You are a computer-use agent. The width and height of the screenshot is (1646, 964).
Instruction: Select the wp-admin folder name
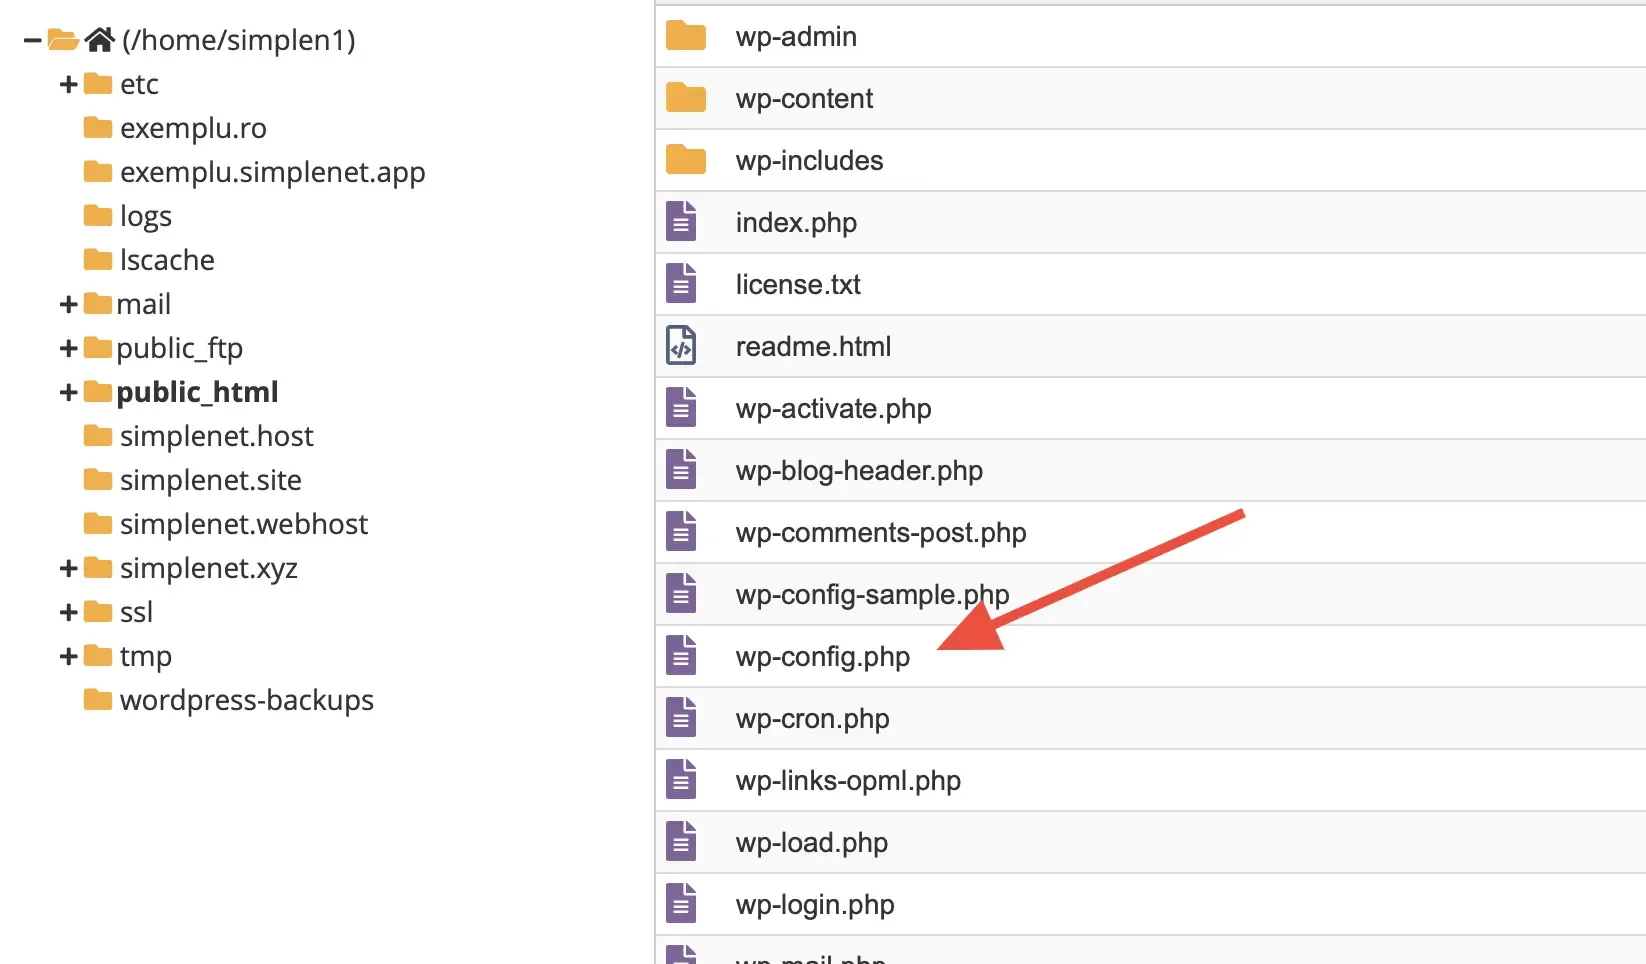[796, 37]
